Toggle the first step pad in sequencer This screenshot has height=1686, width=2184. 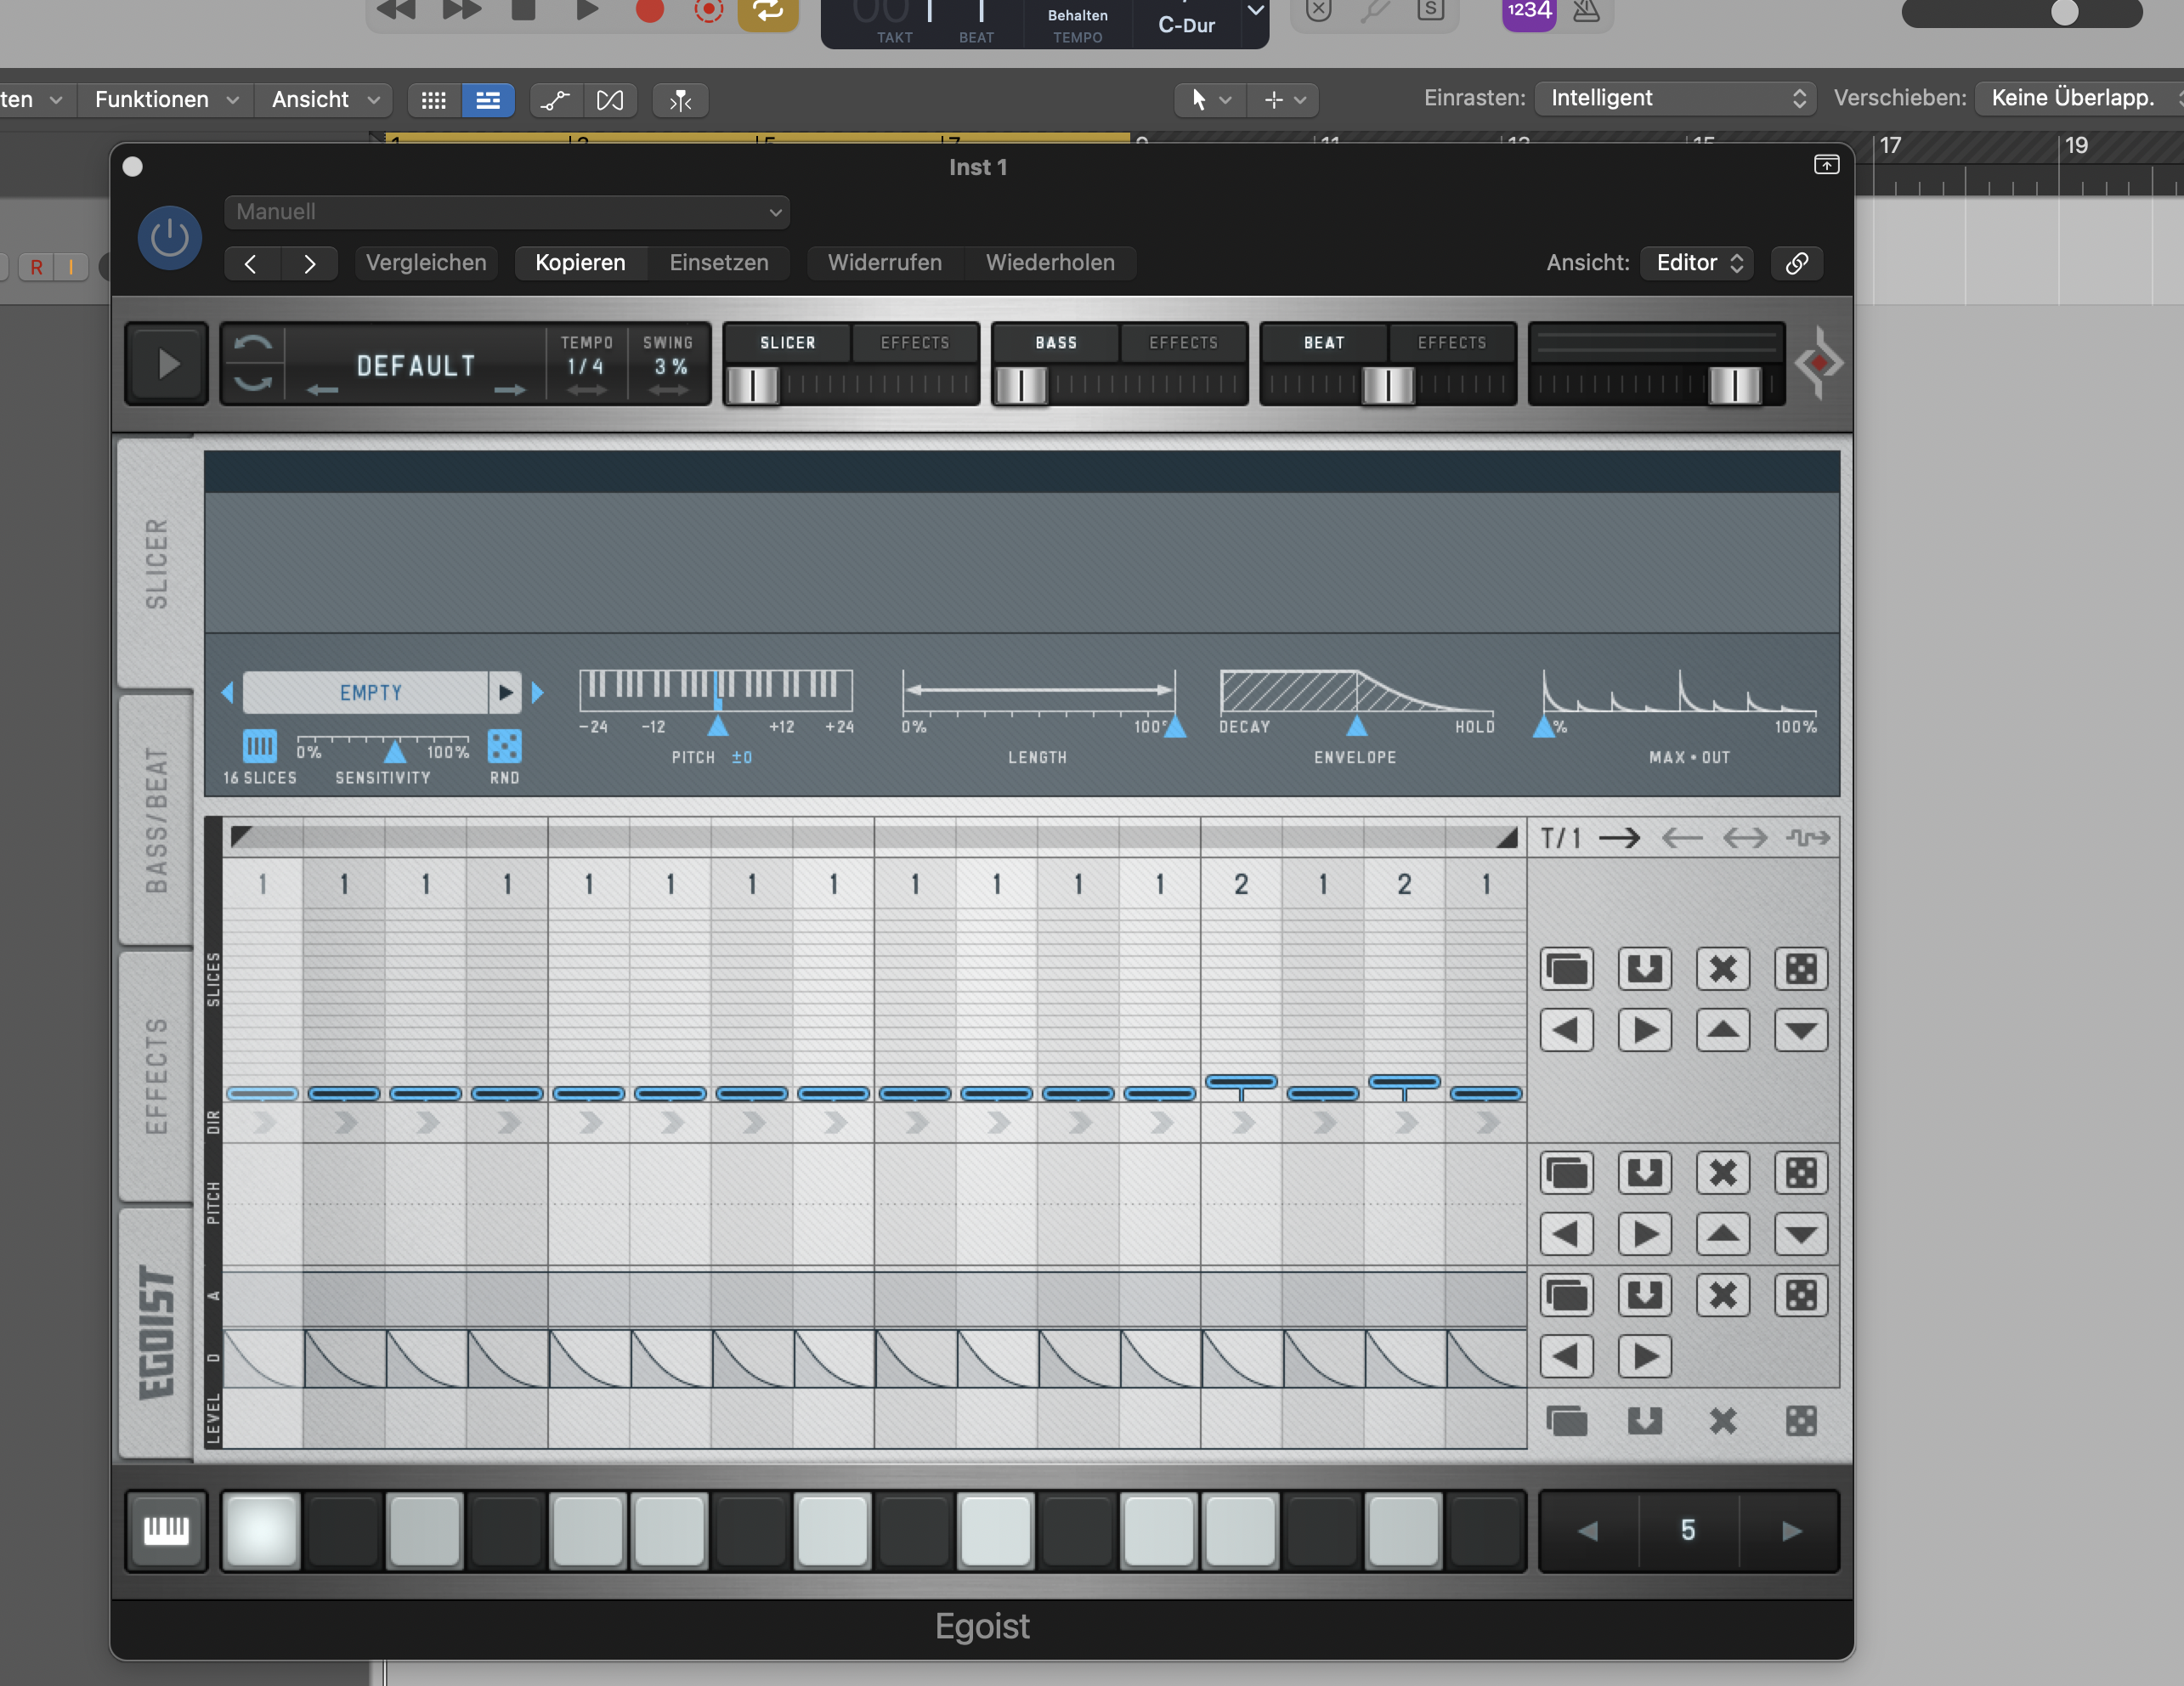click(x=261, y=1530)
